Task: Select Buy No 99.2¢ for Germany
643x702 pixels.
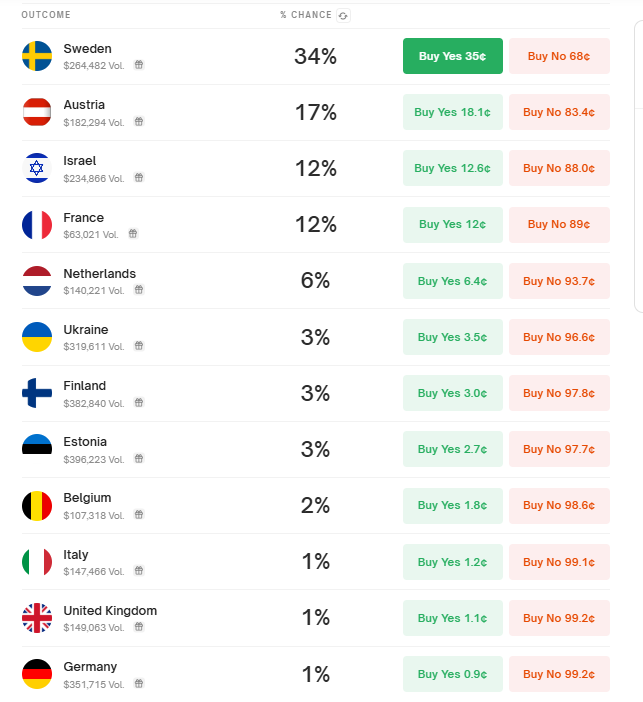Action: [559, 674]
